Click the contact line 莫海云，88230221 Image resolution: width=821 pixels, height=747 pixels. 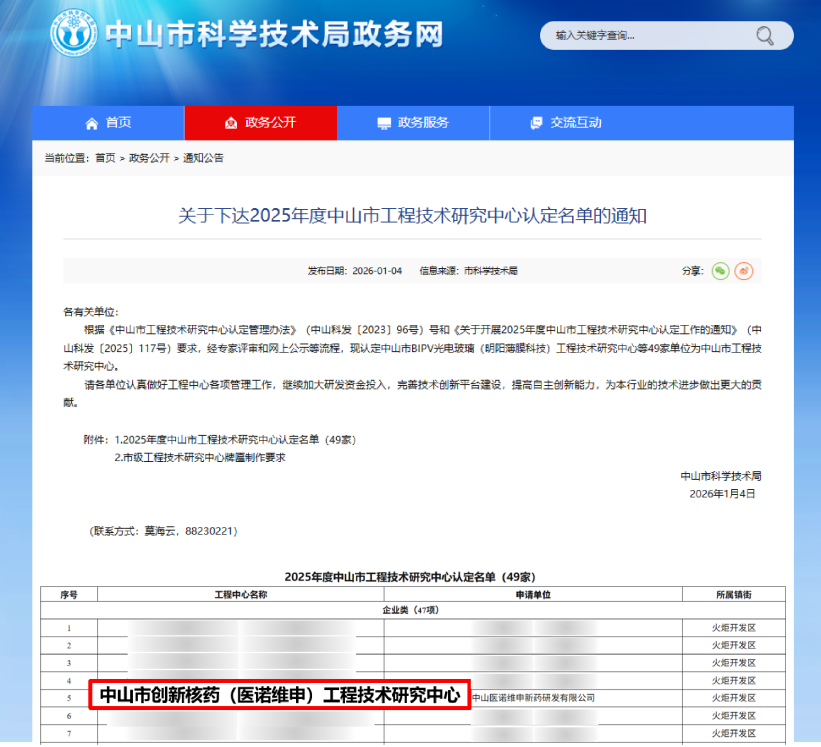(163, 531)
